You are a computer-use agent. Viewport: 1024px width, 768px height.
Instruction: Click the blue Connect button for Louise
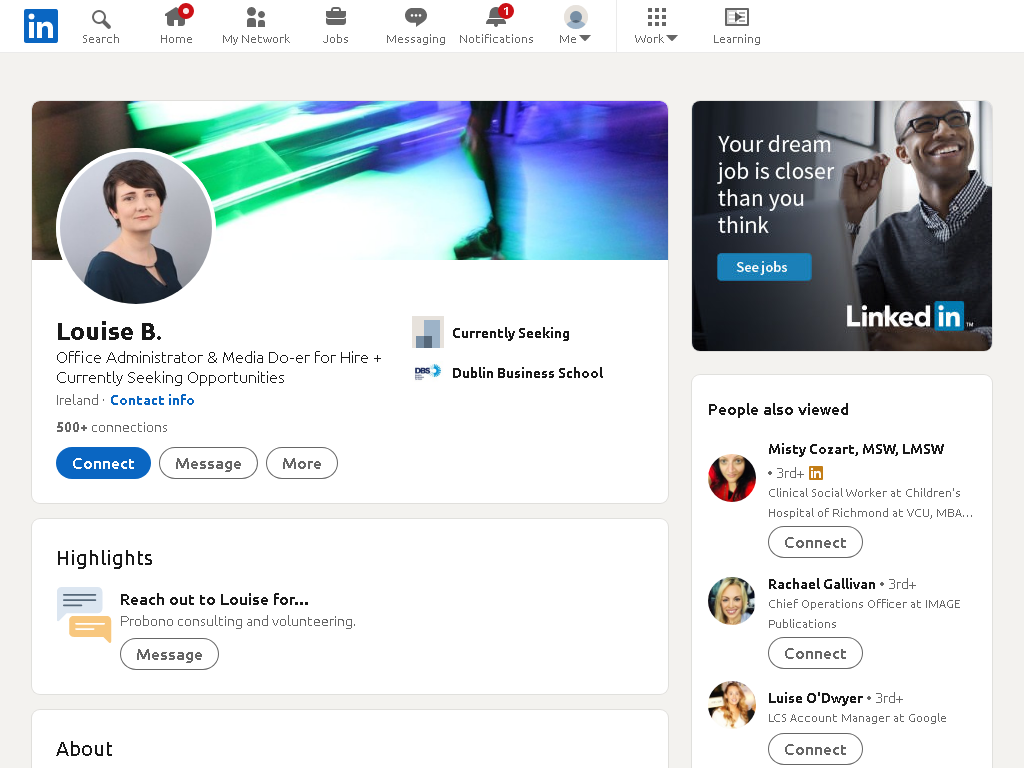tap(103, 463)
